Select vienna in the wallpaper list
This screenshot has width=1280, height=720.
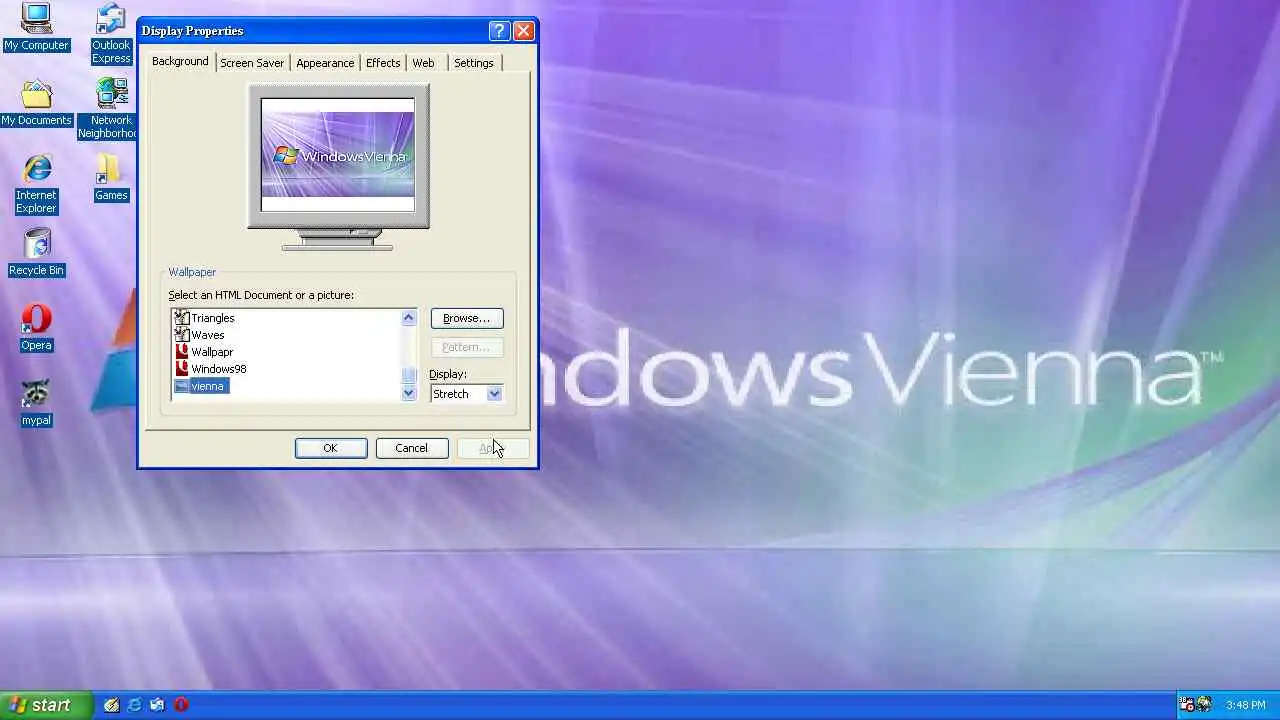pyautogui.click(x=207, y=386)
